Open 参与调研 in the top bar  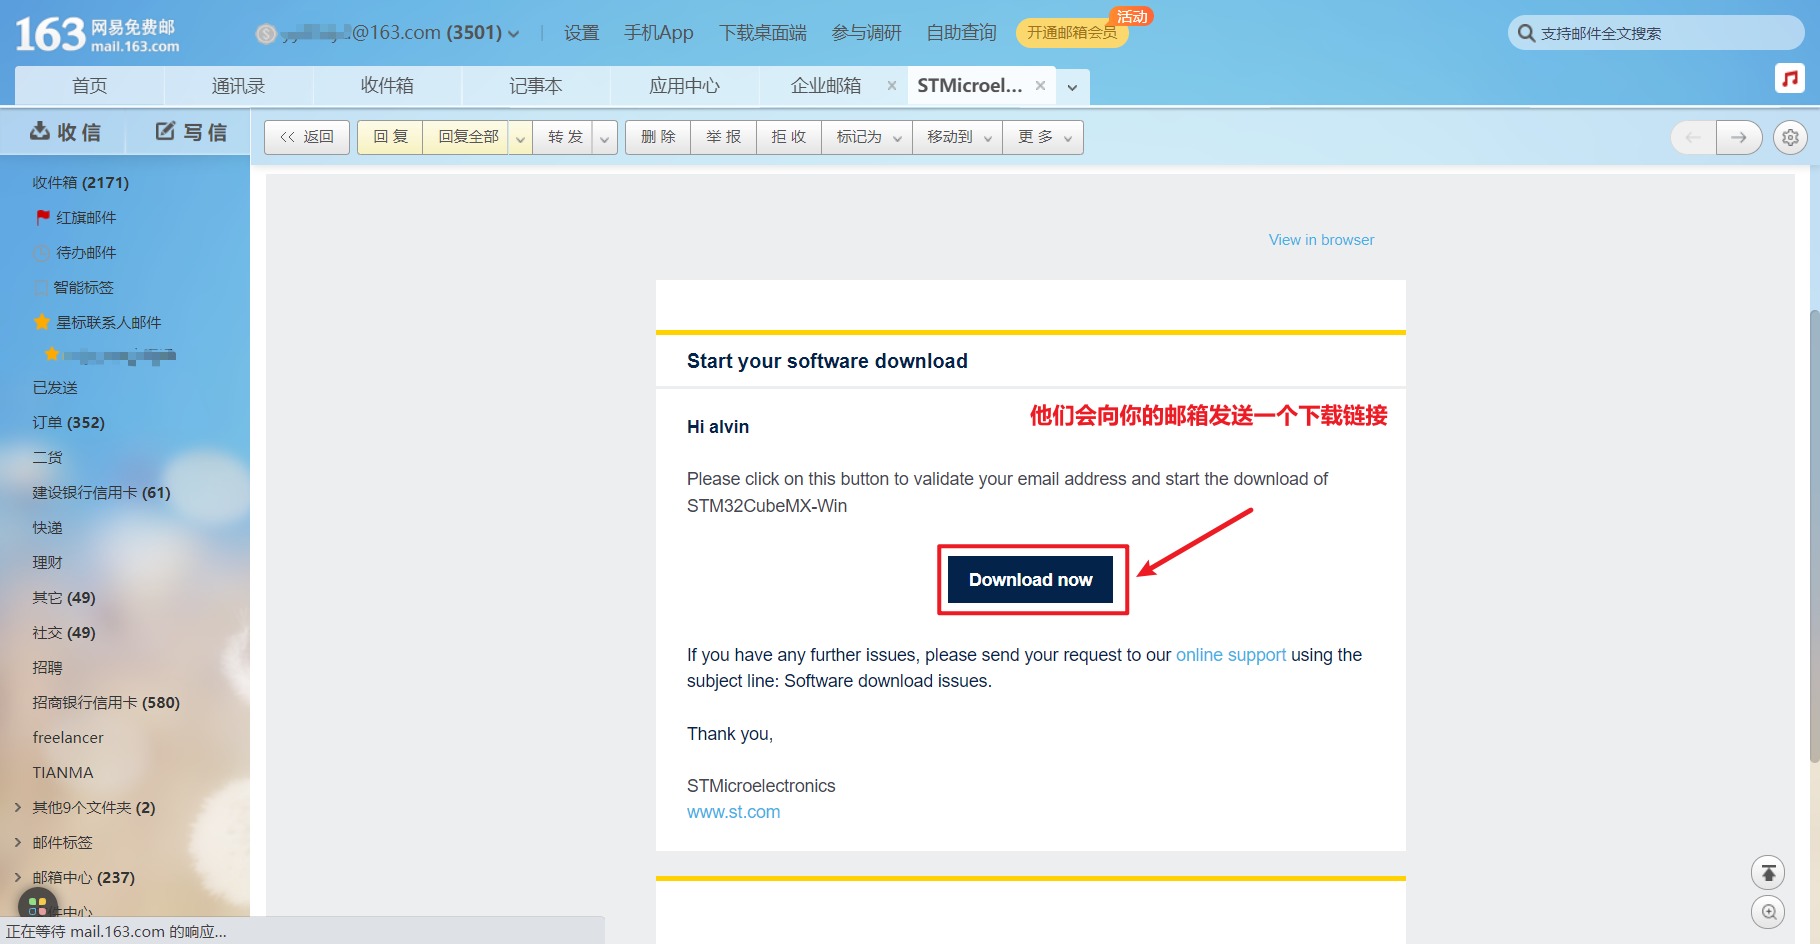coord(866,33)
